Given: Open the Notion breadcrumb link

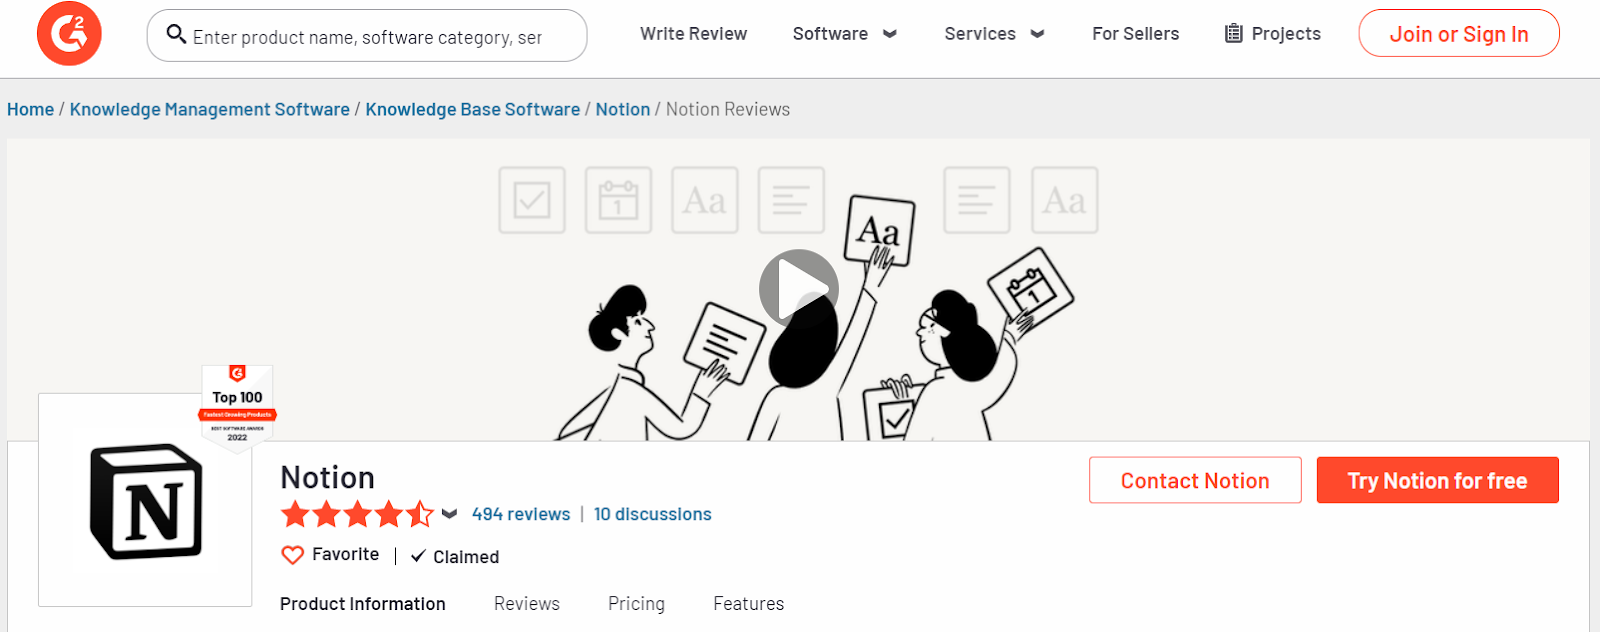Looking at the screenshot, I should click(x=623, y=110).
